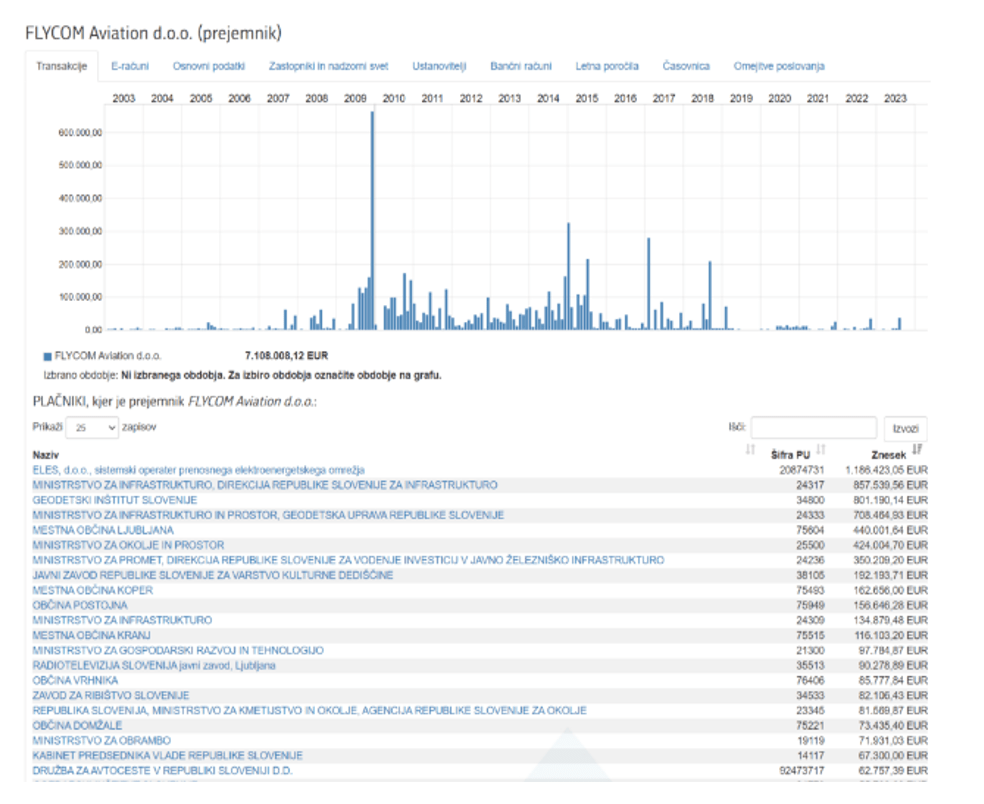Sort table by Šifra PU column arrows
This screenshot has height=804, width=984.
pyautogui.click(x=821, y=449)
